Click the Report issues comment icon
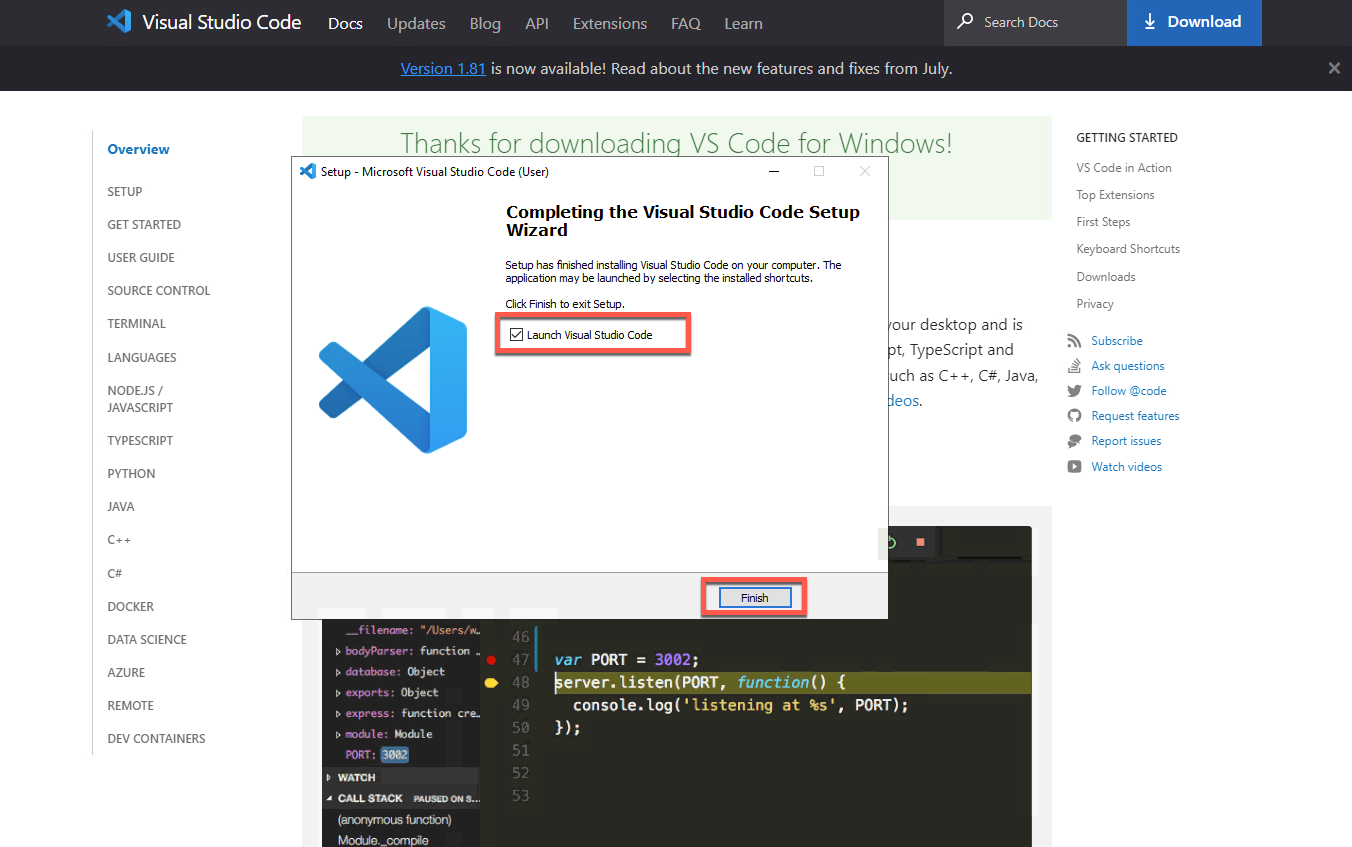The image size is (1352, 847). click(x=1074, y=441)
